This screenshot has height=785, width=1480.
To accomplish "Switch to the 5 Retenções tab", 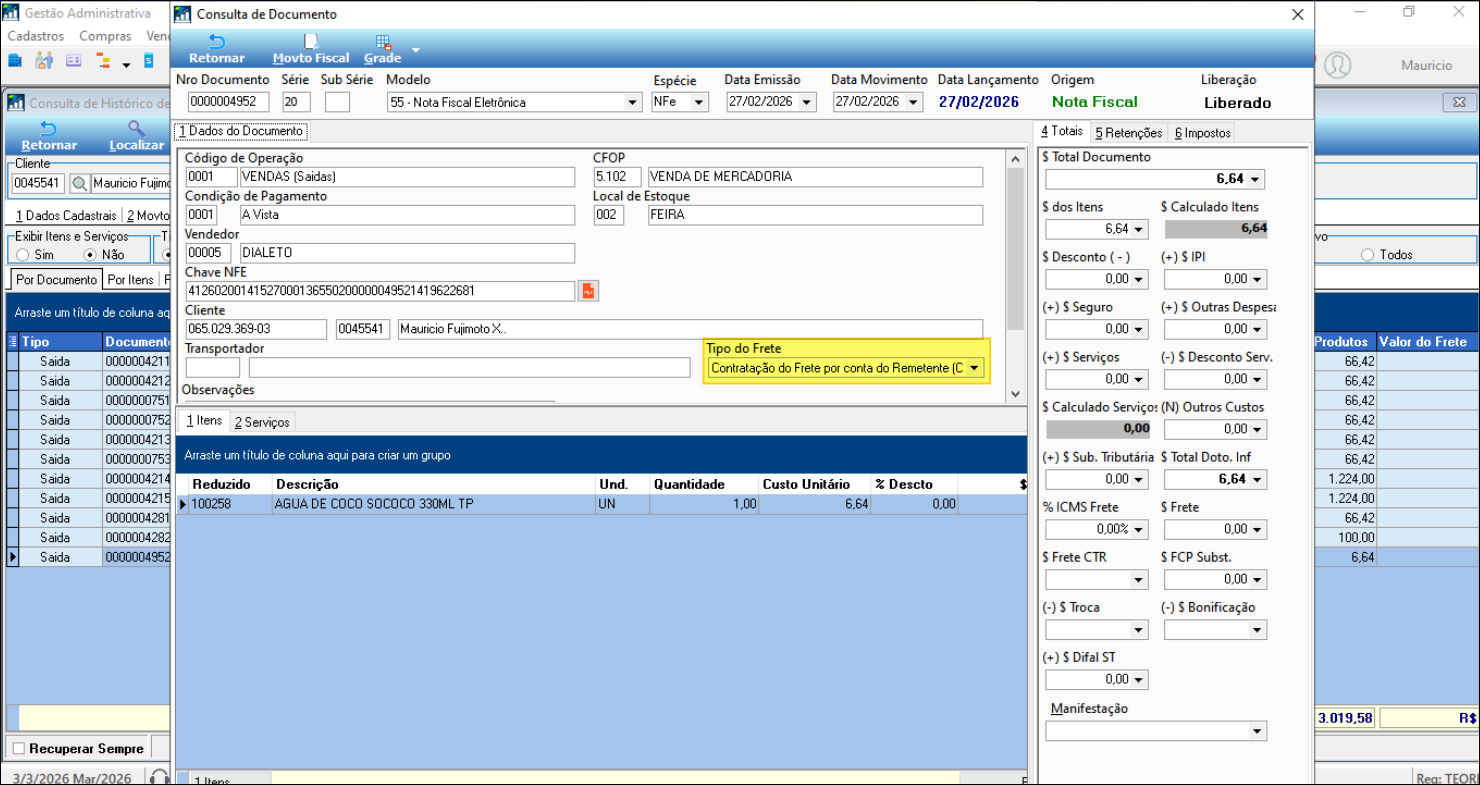I will (1128, 132).
